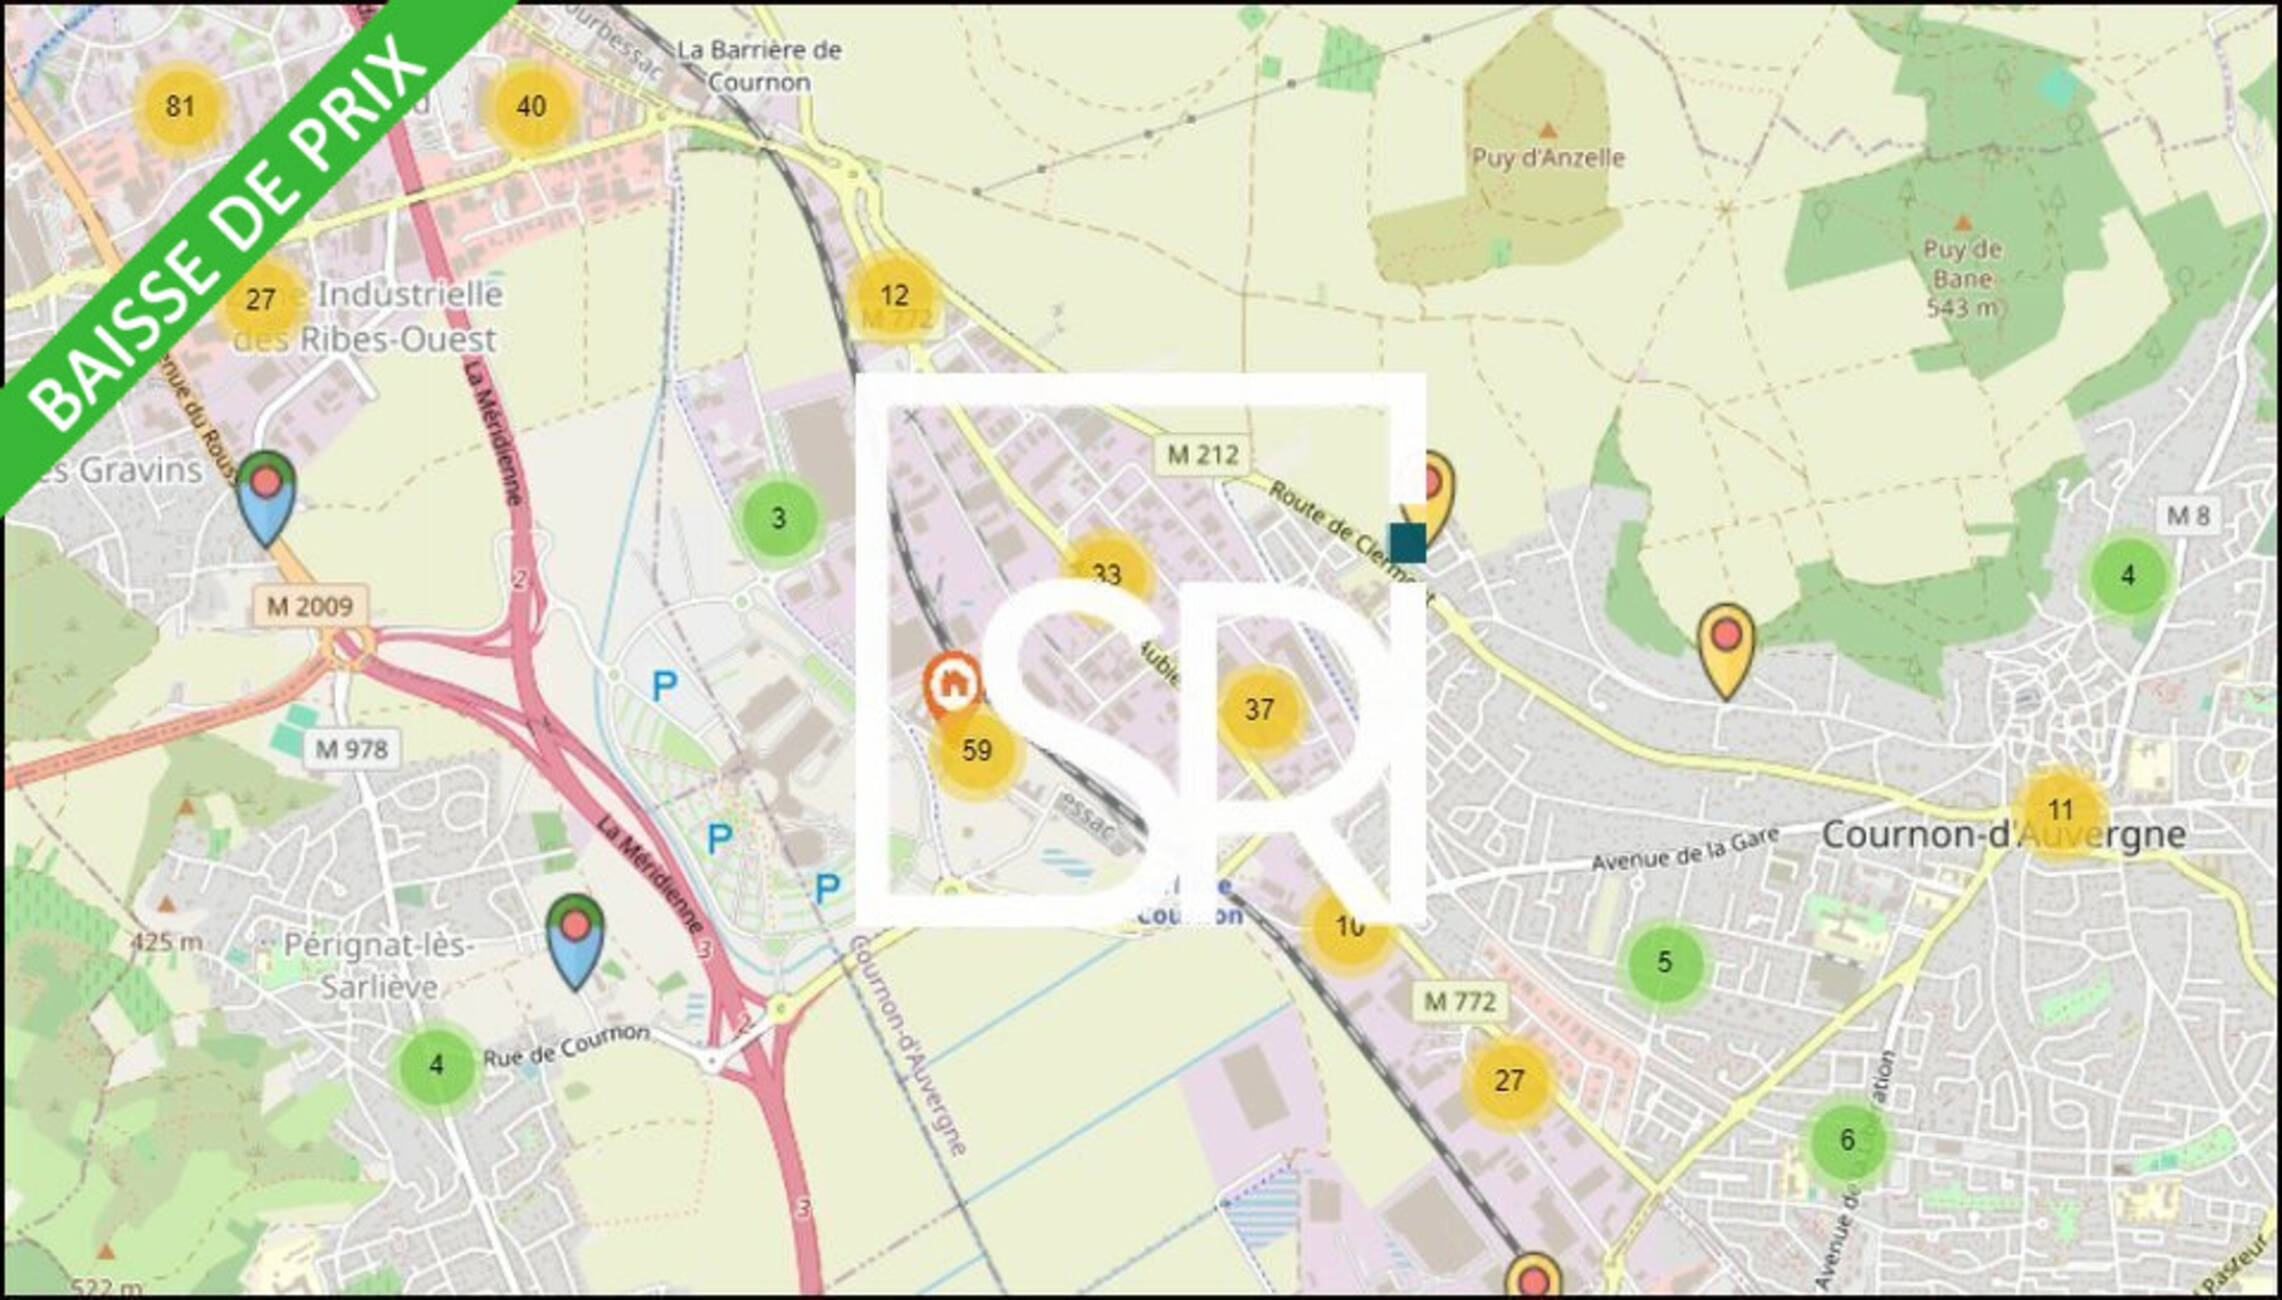2282x1300 pixels.
Task: Click partially visible pin at bottom edge
Action: point(1532,1280)
